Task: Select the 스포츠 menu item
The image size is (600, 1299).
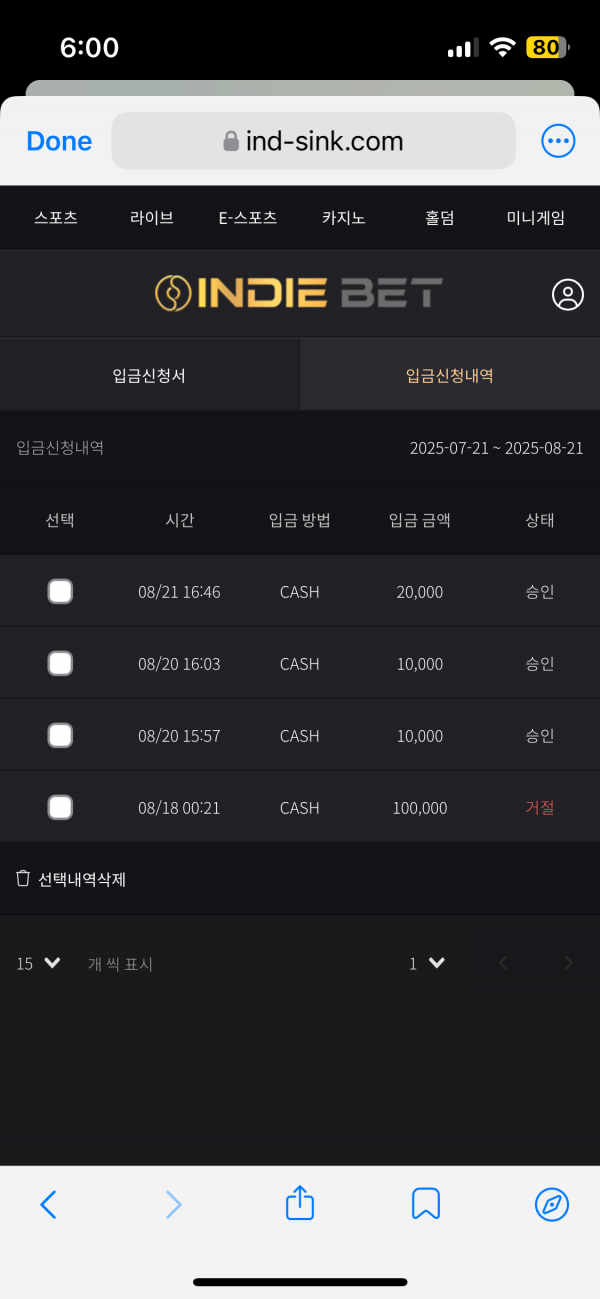Action: [56, 217]
